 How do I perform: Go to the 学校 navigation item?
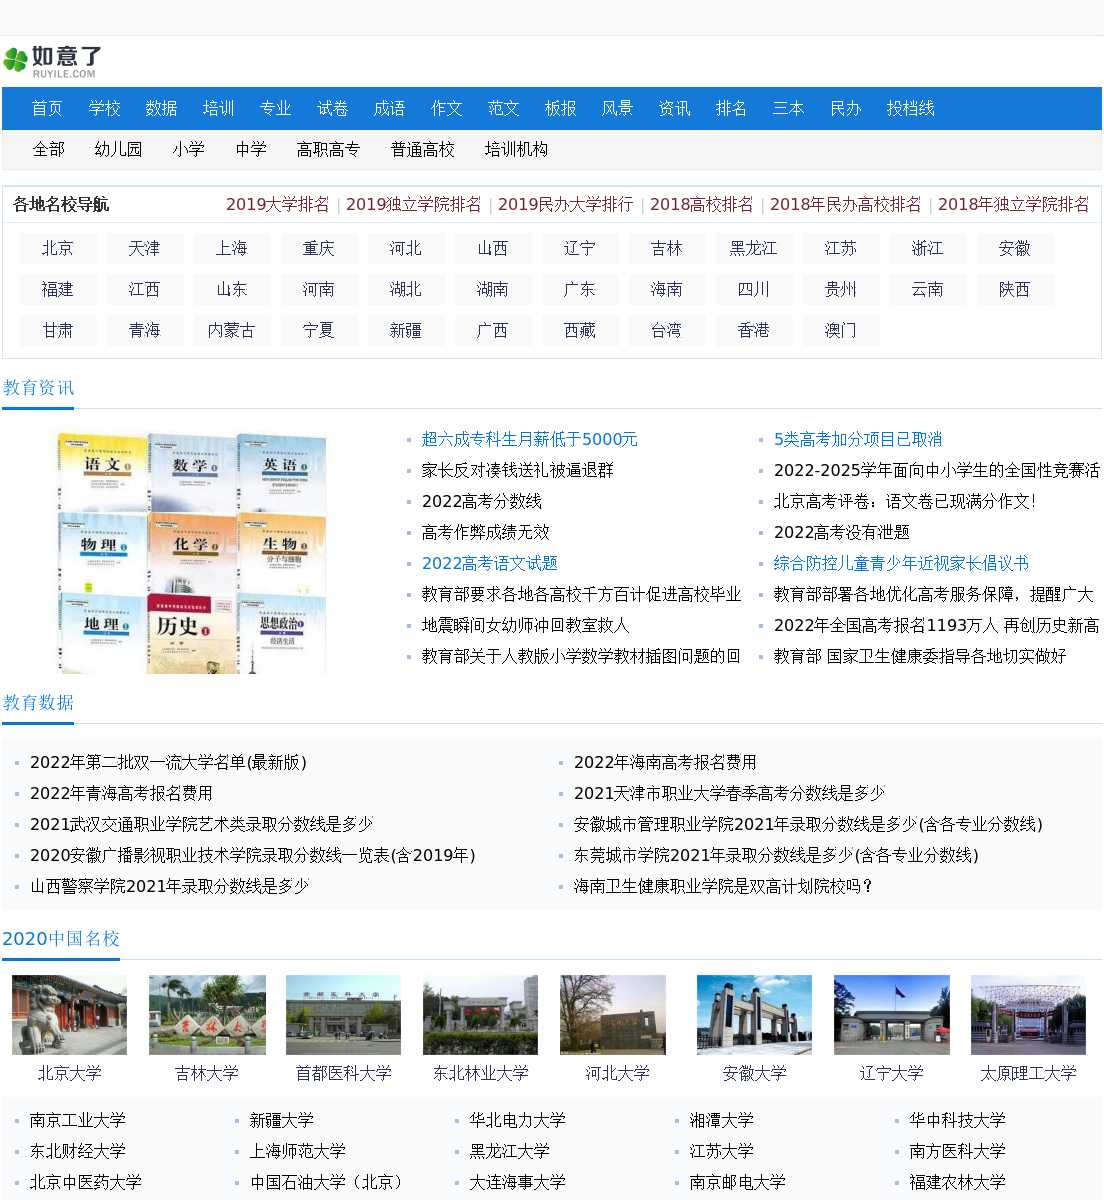coord(104,108)
